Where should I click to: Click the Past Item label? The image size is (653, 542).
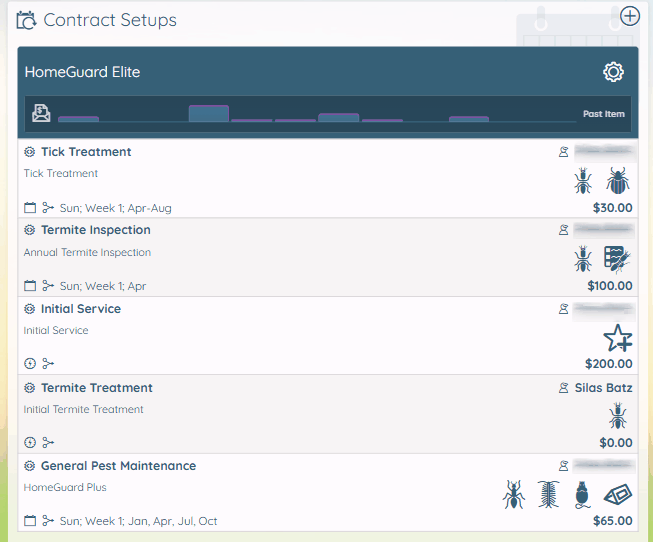point(603,114)
